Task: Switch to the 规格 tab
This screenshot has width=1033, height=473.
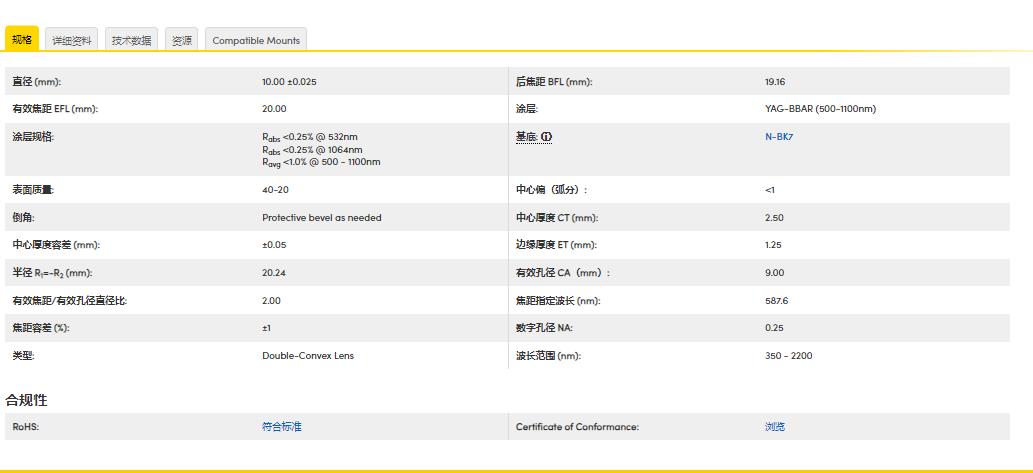Action: click(21, 40)
